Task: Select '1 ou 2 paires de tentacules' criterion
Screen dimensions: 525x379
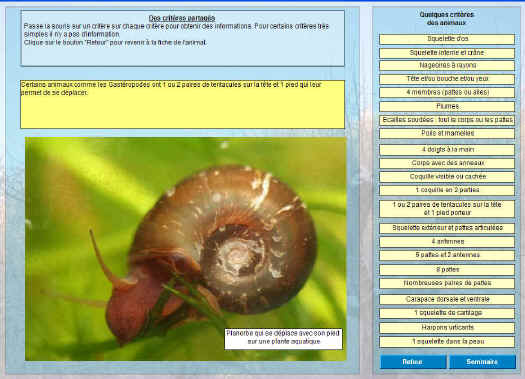Action: pos(447,209)
